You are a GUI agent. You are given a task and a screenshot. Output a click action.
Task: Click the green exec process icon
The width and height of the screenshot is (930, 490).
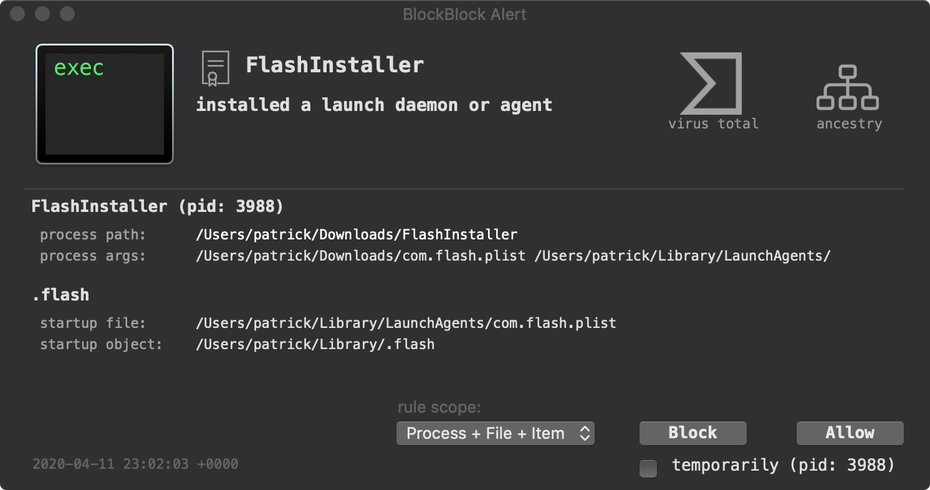tap(104, 103)
